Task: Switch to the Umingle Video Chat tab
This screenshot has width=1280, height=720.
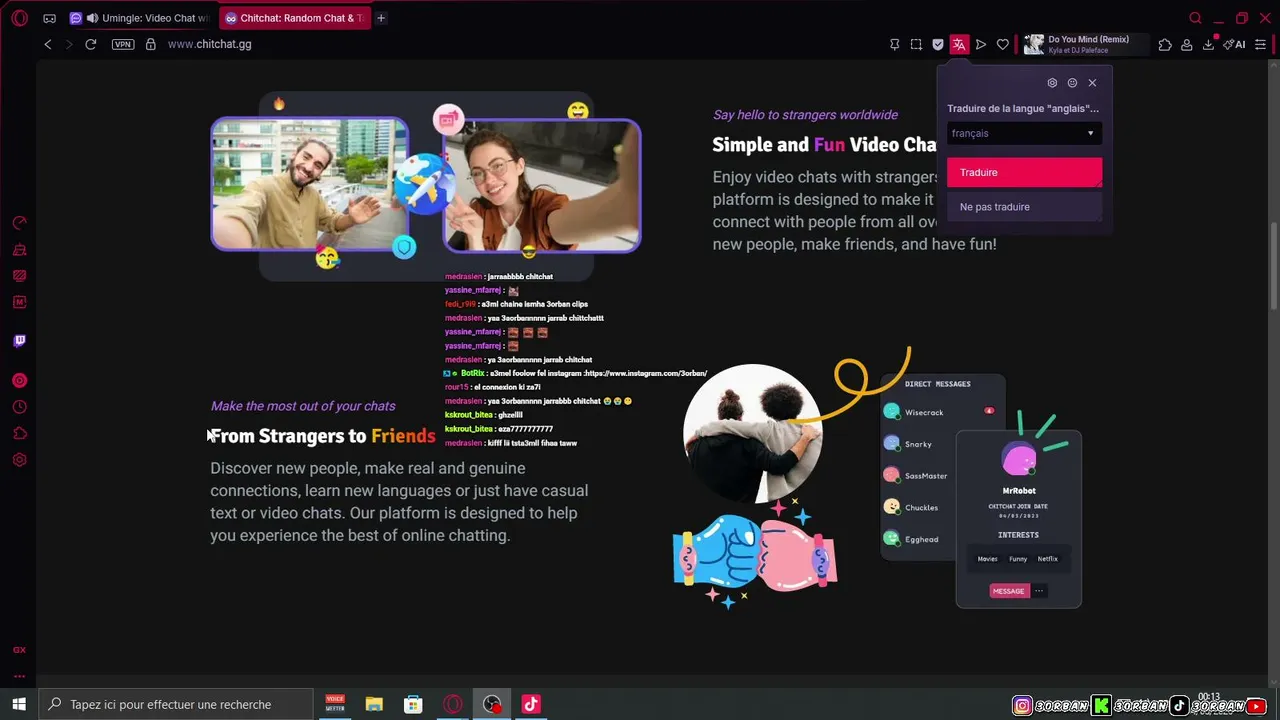Action: coord(140,18)
